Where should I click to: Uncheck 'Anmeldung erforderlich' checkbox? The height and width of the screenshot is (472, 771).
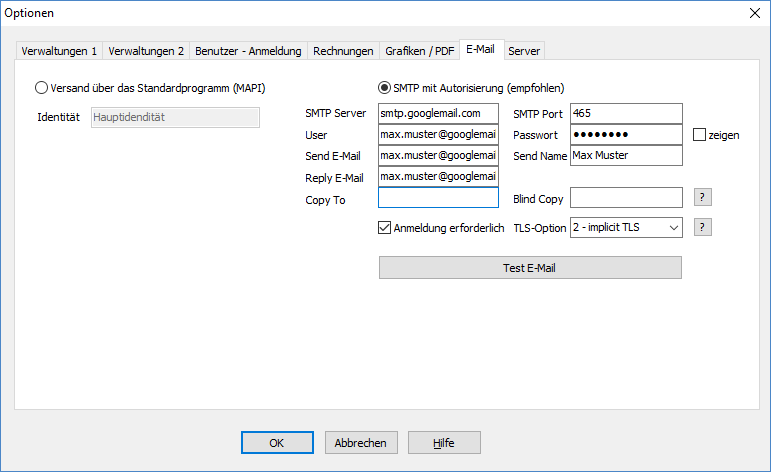pyautogui.click(x=385, y=228)
